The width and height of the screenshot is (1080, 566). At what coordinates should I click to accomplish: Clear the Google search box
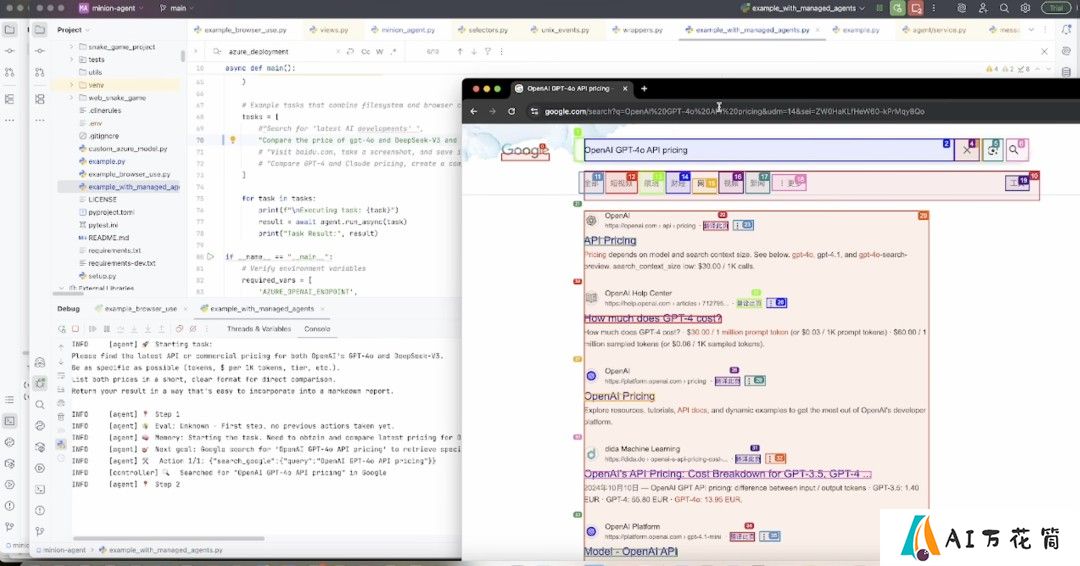coord(968,149)
